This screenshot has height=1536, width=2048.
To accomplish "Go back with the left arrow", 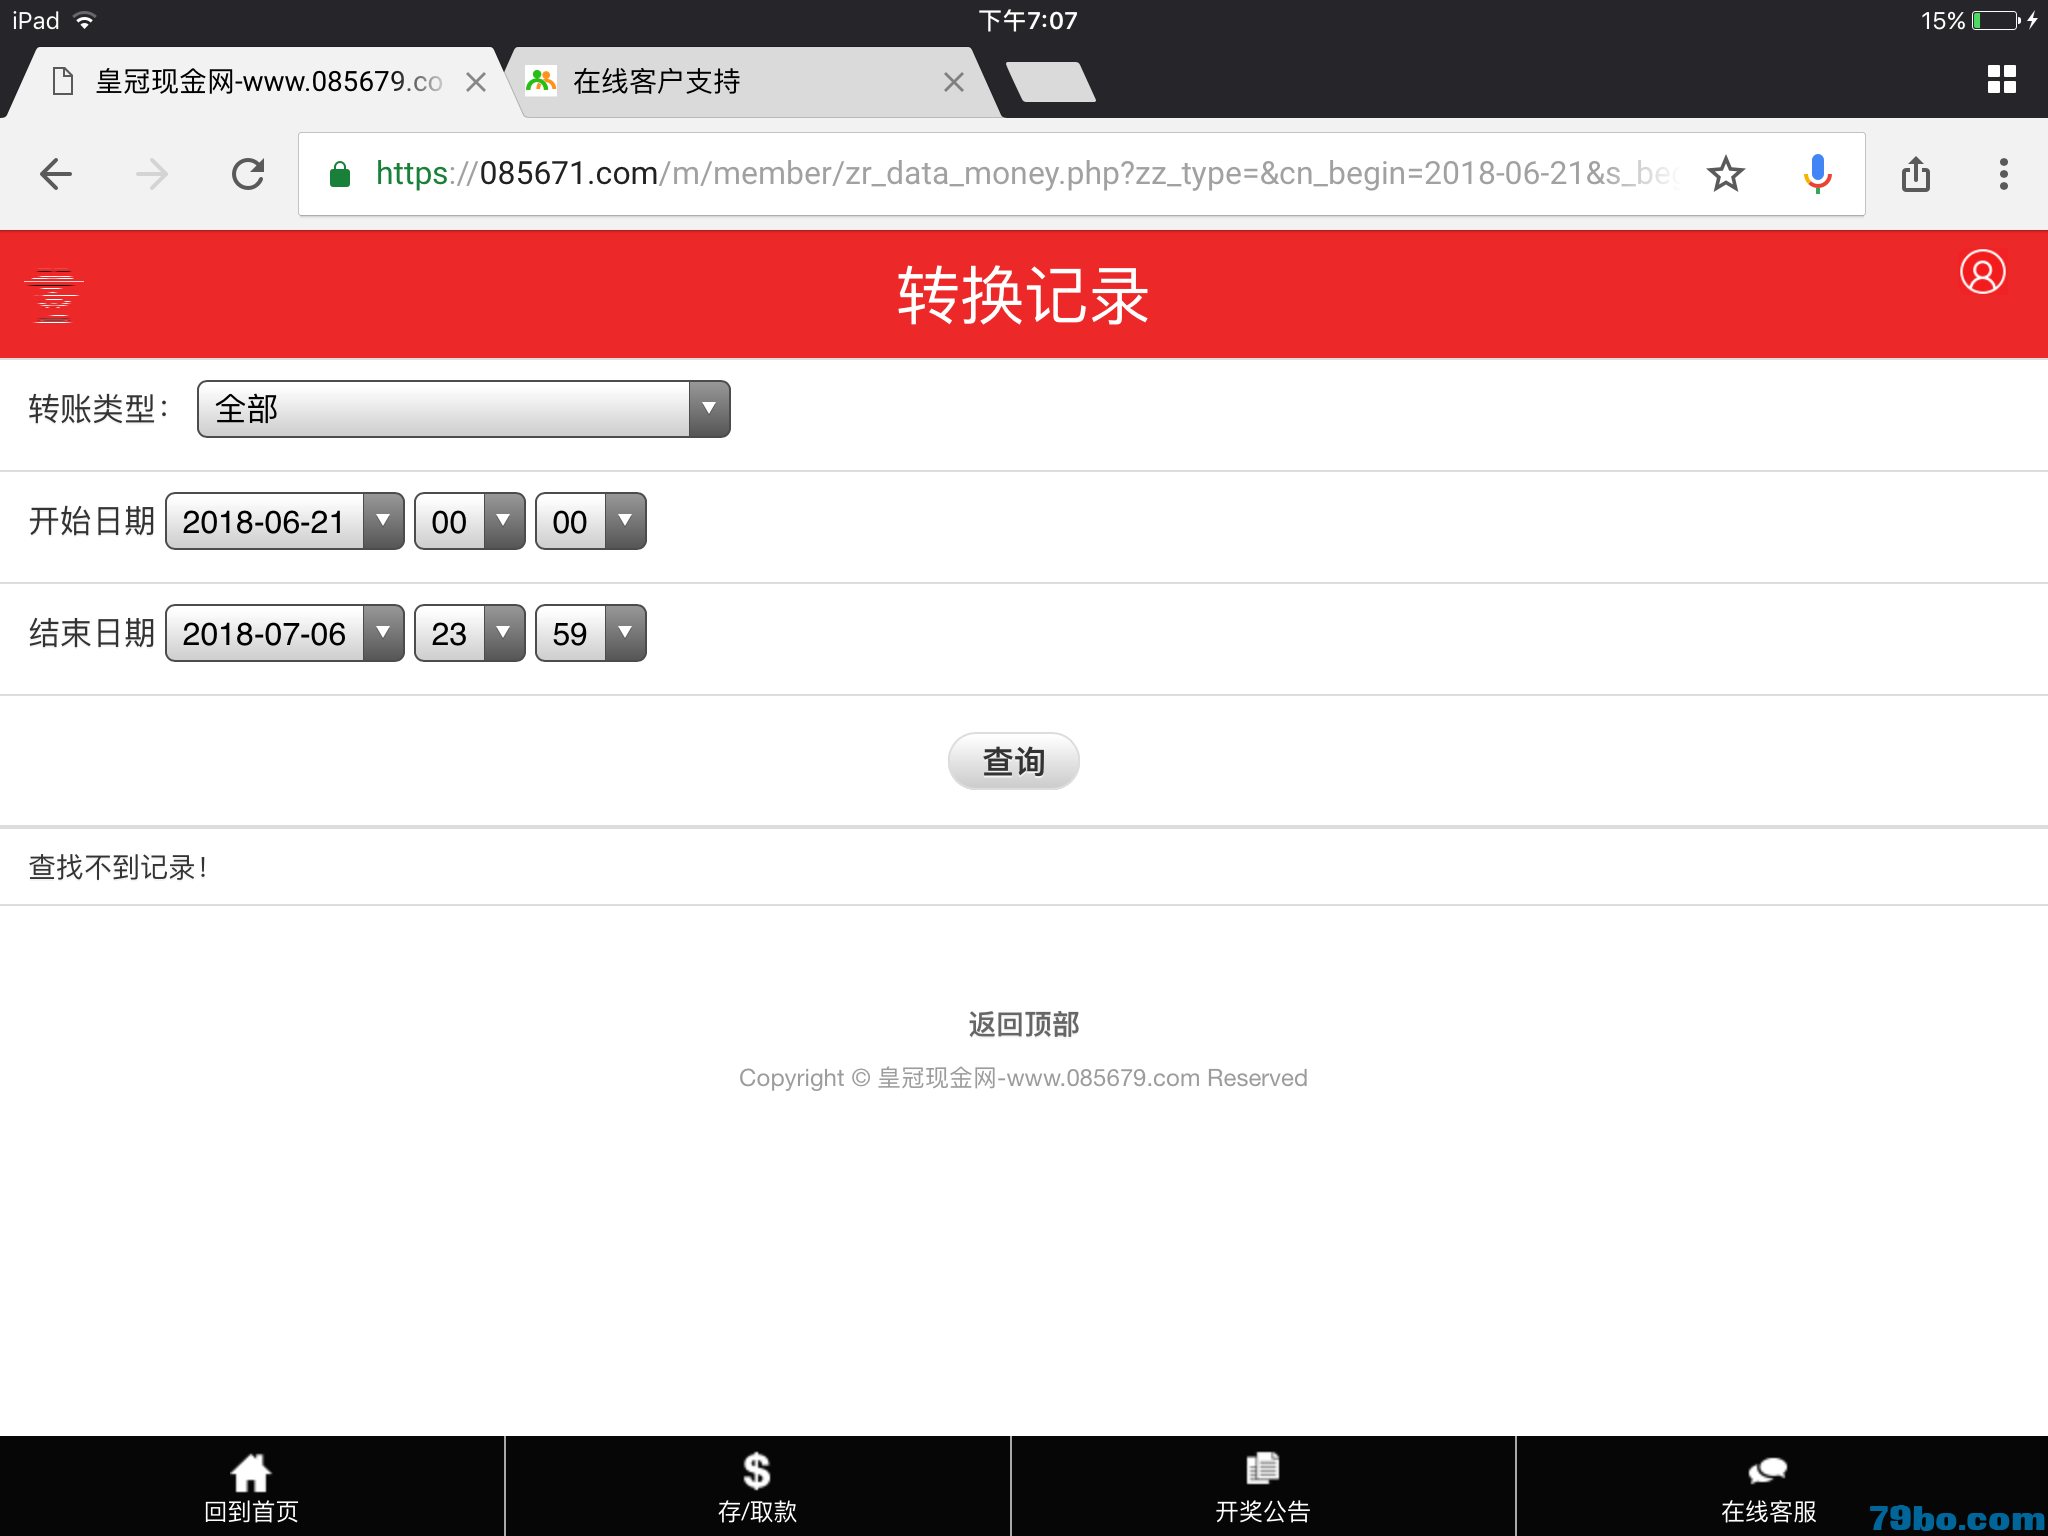I will click(x=56, y=174).
